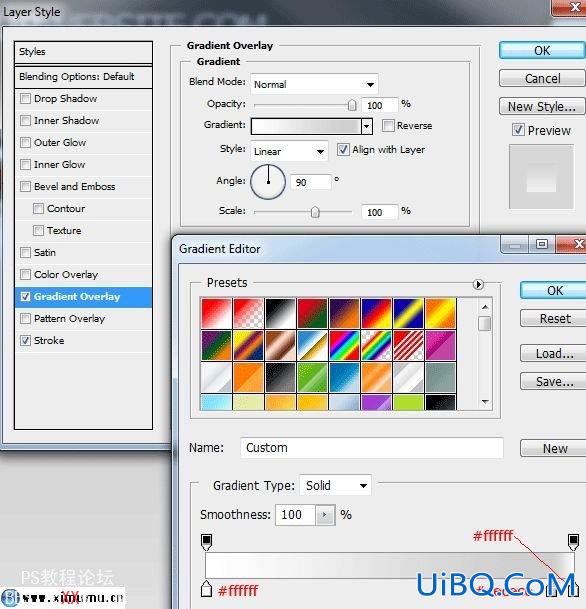Select the violet to orange gradient preset

click(x=344, y=313)
